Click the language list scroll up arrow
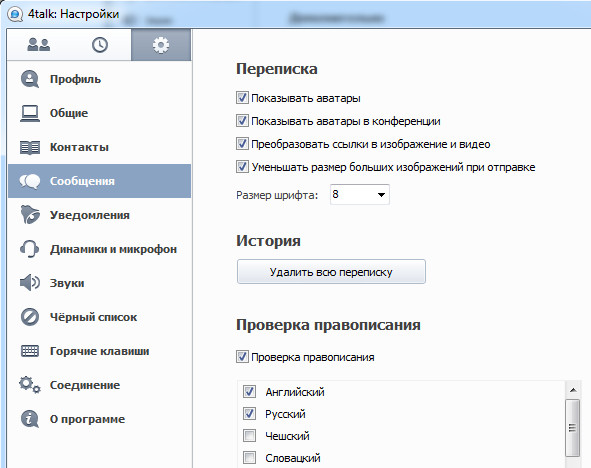This screenshot has width=591, height=468. [x=573, y=390]
